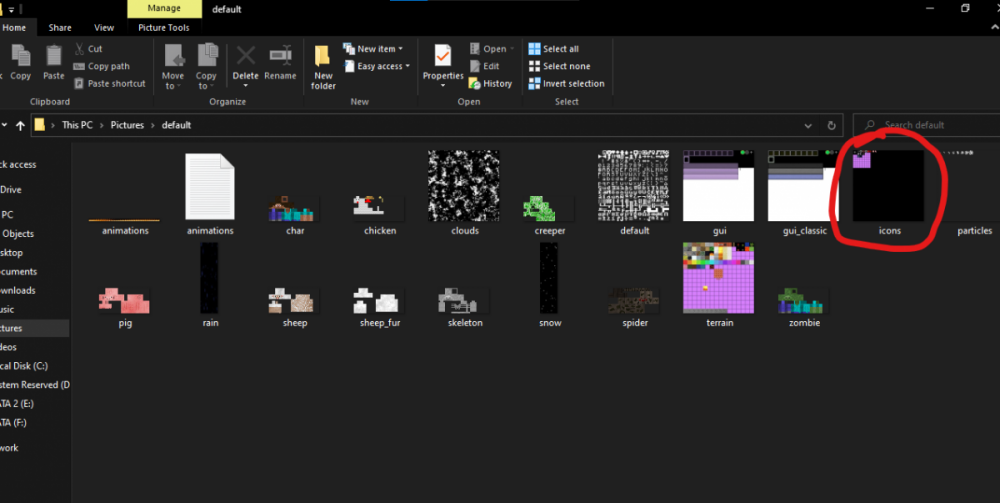Image resolution: width=1000 pixels, height=503 pixels.
Task: Open the Copy to menu
Action: coord(206,66)
